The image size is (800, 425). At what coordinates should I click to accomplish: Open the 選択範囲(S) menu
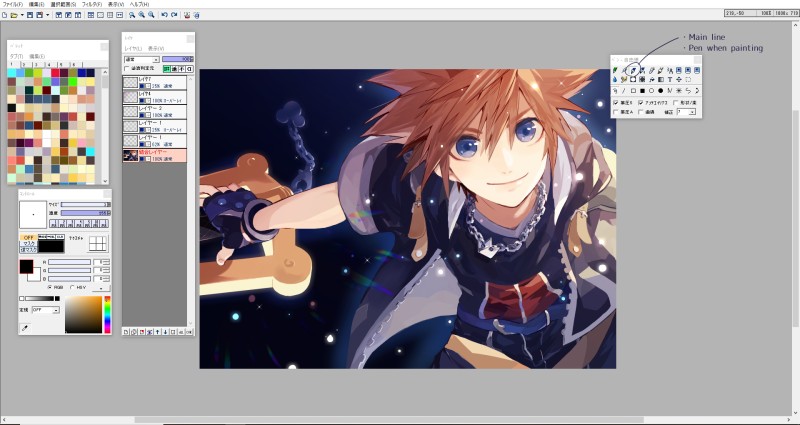tap(63, 4)
